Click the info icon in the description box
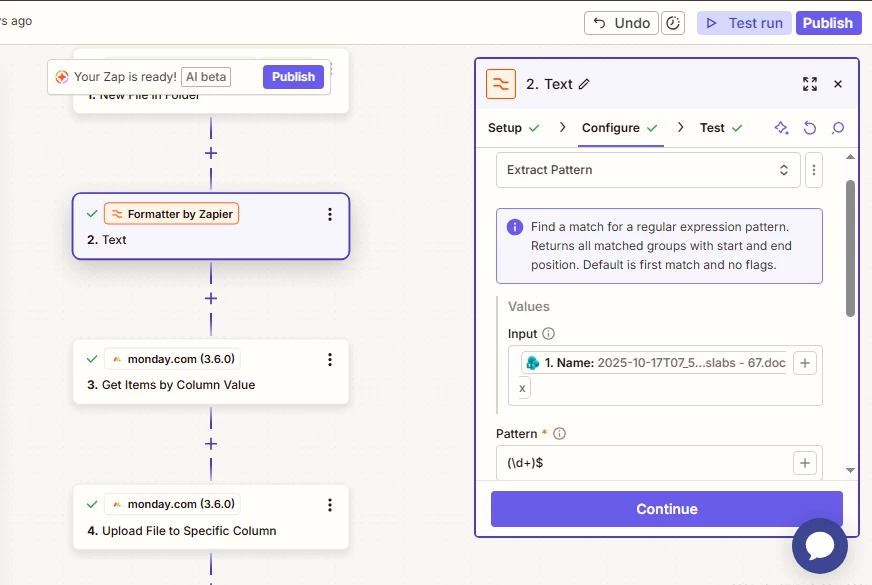Image resolution: width=872 pixels, height=585 pixels. click(x=515, y=227)
